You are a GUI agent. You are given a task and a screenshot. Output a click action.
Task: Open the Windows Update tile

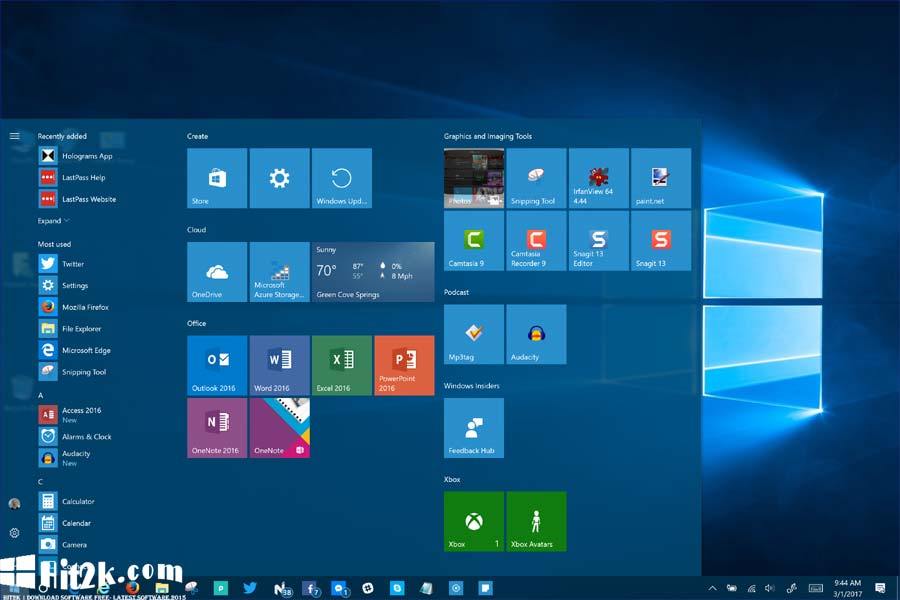(342, 178)
